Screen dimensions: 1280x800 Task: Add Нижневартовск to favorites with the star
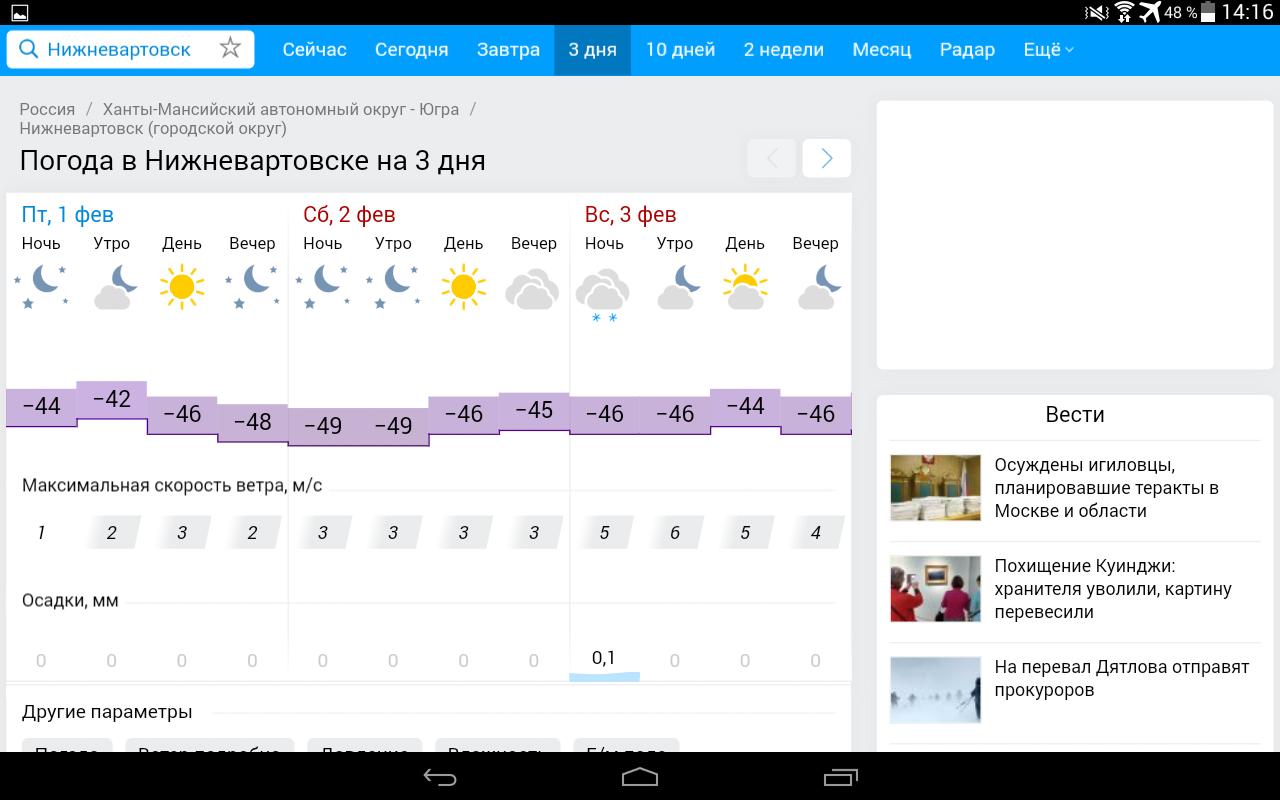coord(230,49)
